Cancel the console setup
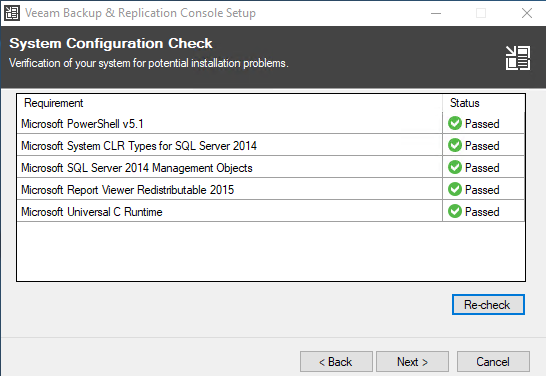 (493, 362)
